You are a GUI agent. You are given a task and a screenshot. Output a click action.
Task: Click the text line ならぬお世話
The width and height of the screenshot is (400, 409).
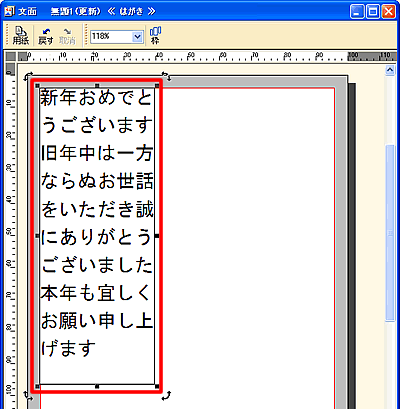coord(97,181)
